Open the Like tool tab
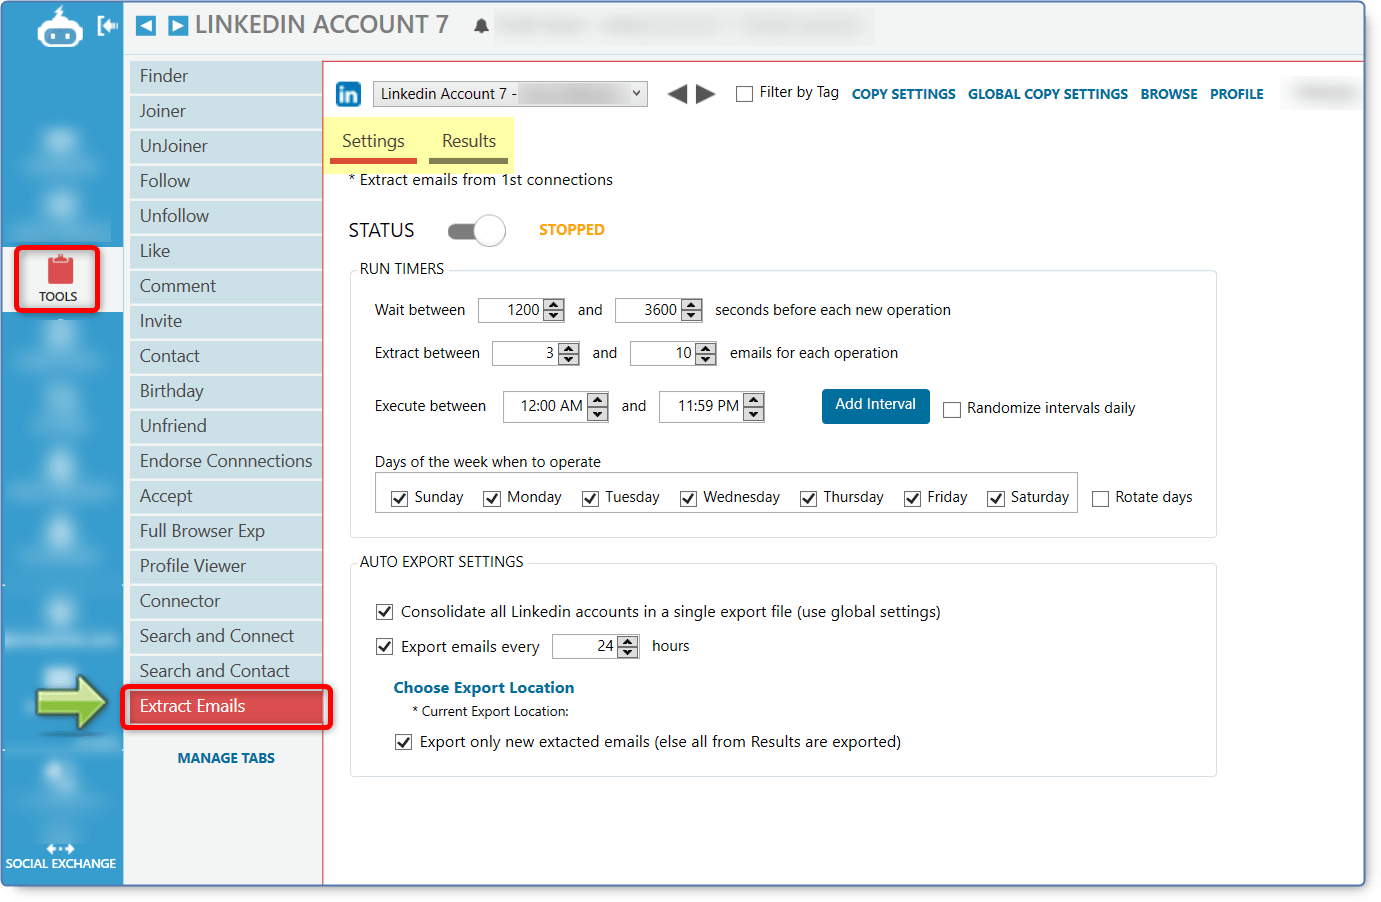The width and height of the screenshot is (1381, 902). 226,252
